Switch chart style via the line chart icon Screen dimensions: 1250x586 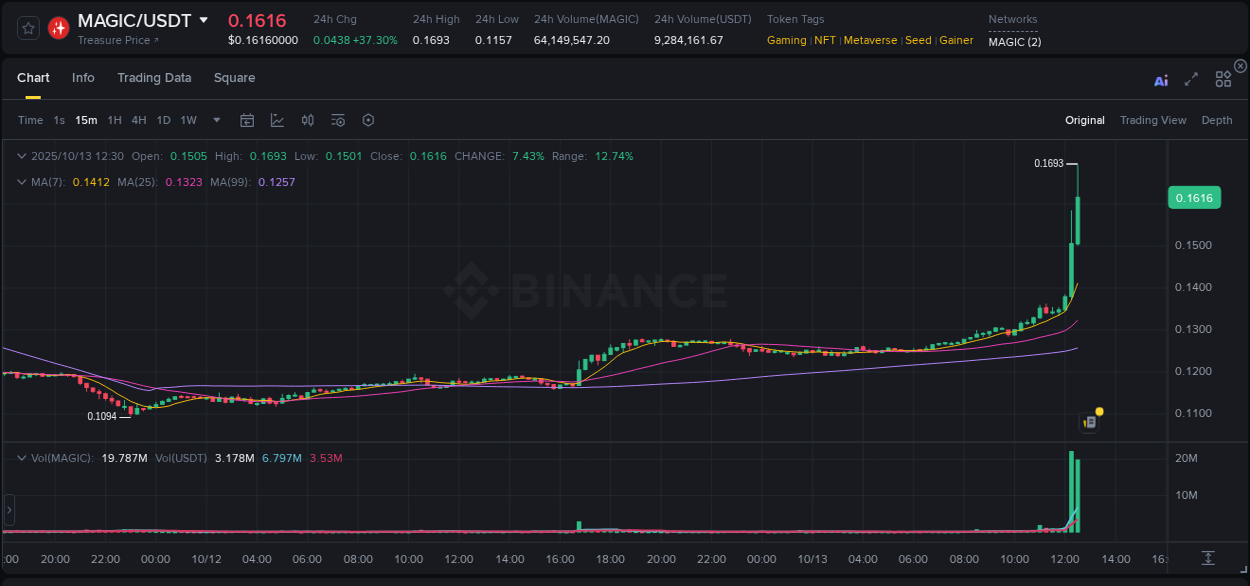(277, 119)
